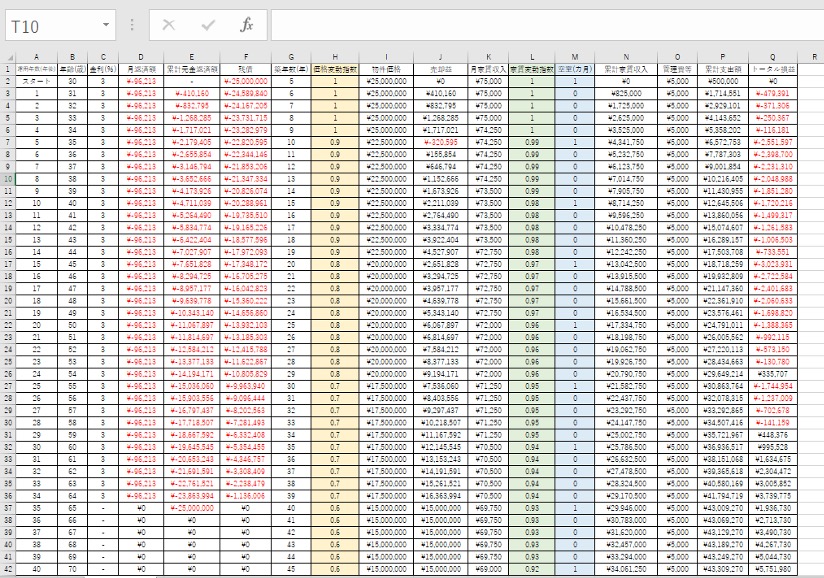Click the three-dot handle beside the Name Box

pos(132,25)
